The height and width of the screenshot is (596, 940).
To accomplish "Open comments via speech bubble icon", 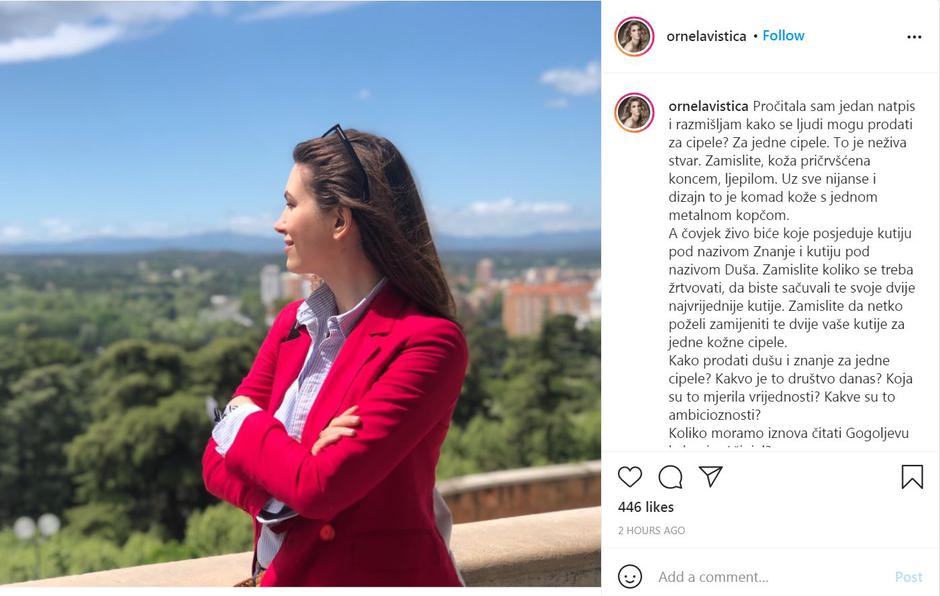I will (x=670, y=477).
